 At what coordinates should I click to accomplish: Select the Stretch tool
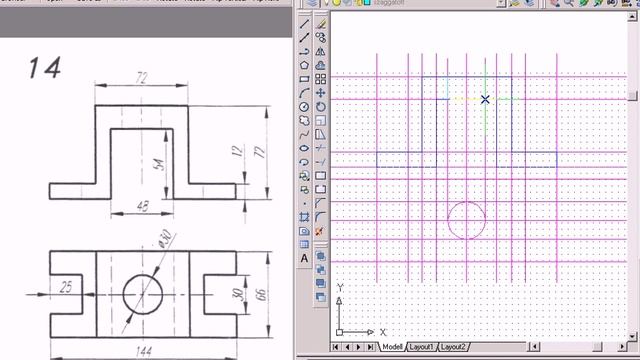coord(321,135)
